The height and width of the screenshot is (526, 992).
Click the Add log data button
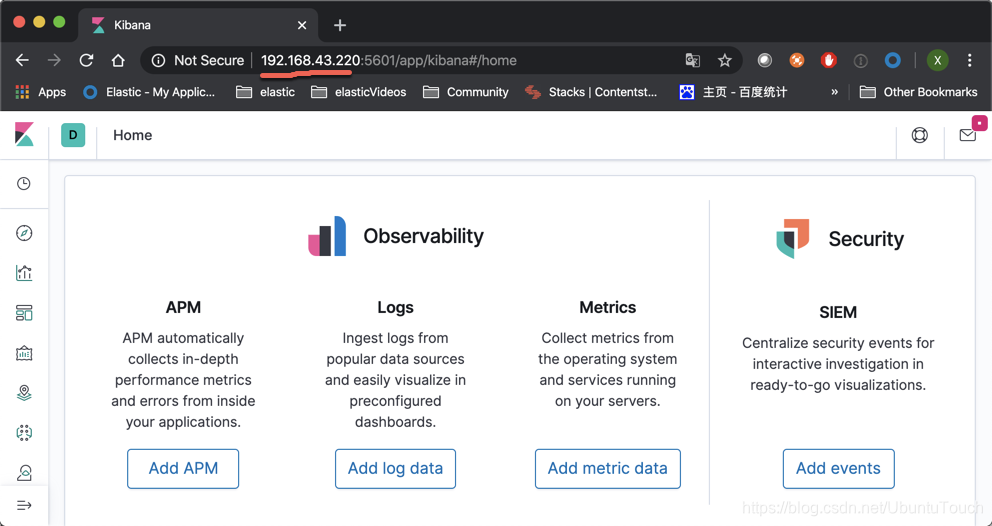395,468
